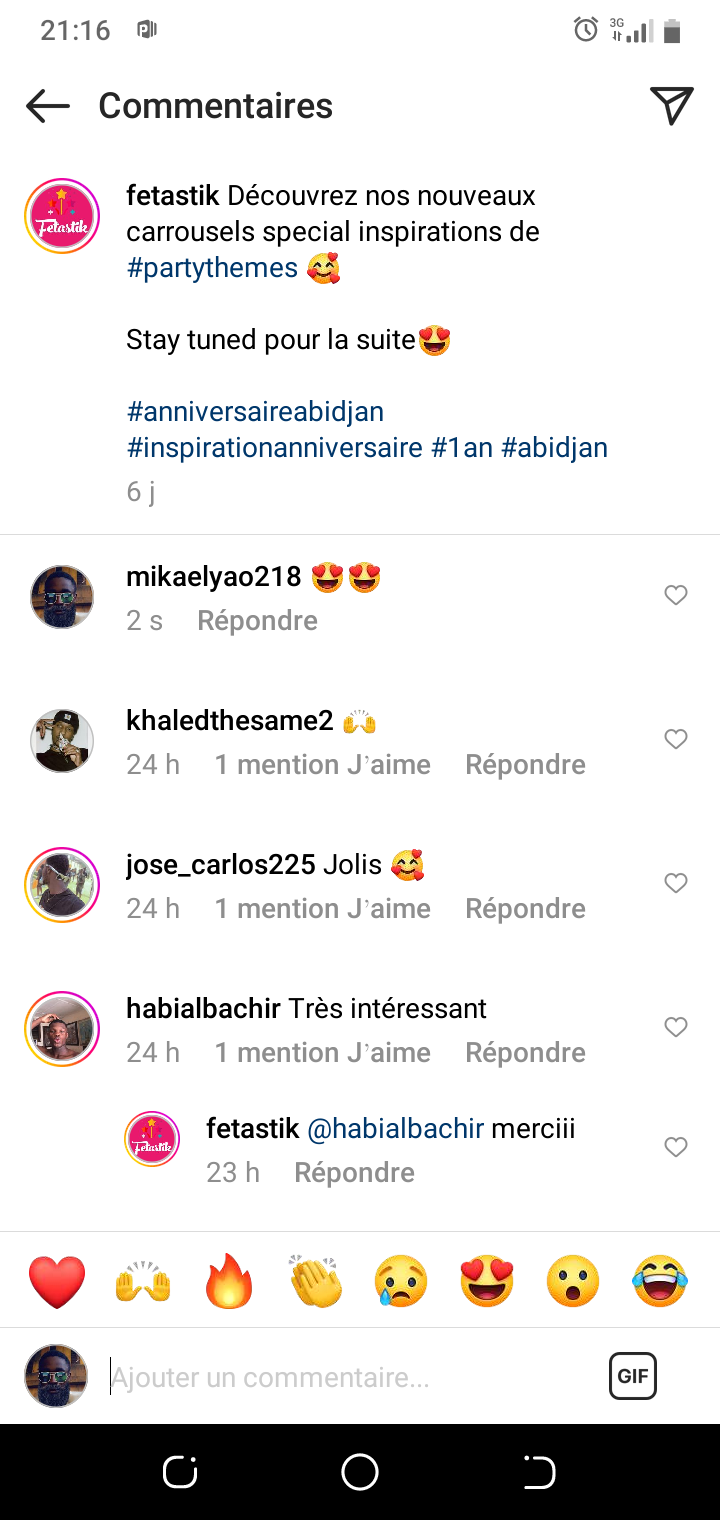View likes on khaledthesame2's comment
Viewport: 720px width, 1520px height.
coord(322,765)
